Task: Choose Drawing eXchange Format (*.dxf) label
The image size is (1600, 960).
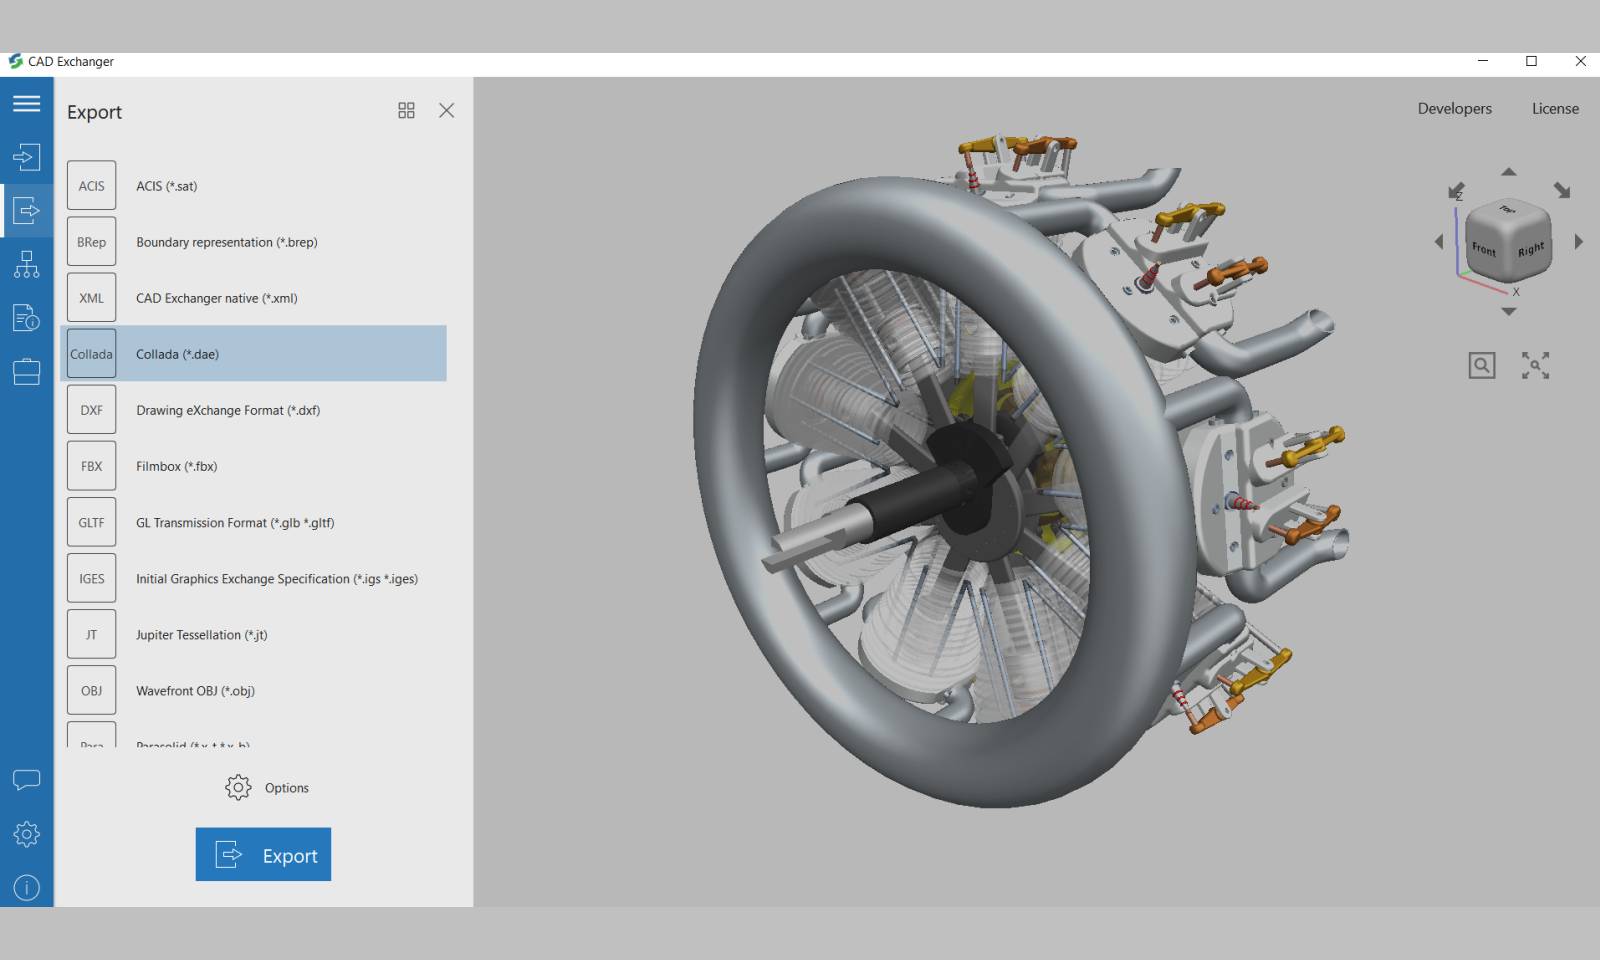Action: click(228, 410)
